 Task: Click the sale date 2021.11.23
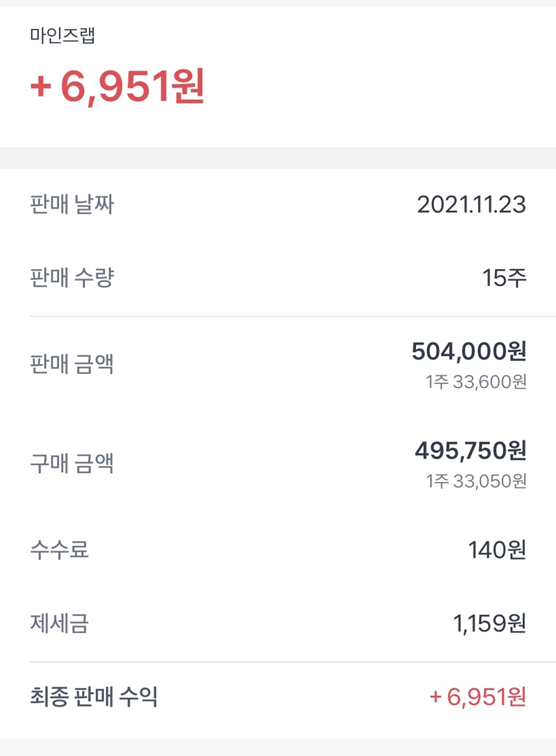click(471, 204)
